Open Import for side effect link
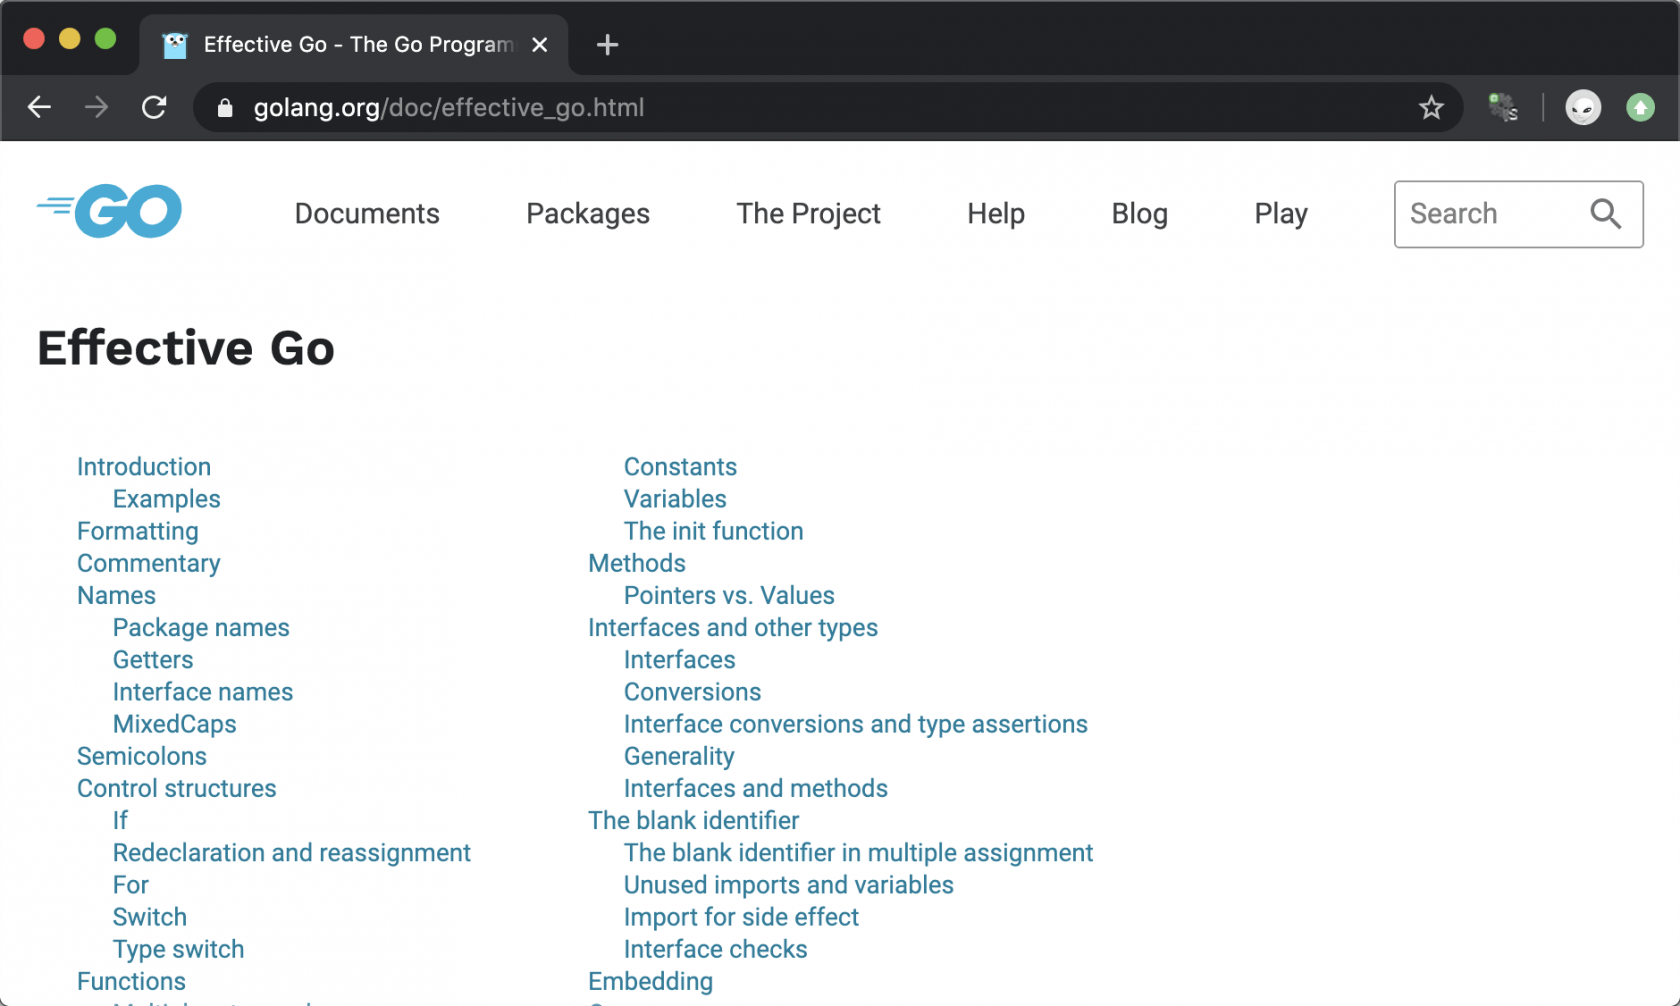 tap(741, 917)
